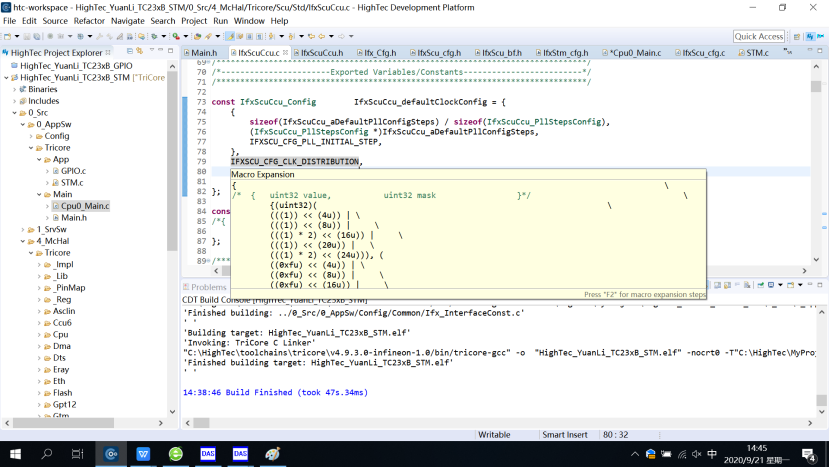Open Task View on the taskbar

click(78, 454)
